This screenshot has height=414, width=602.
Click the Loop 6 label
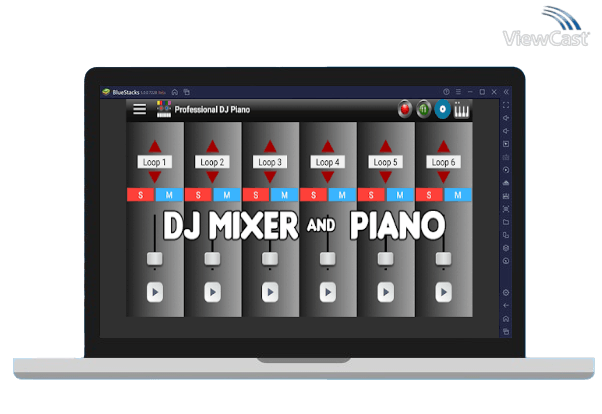coord(443,162)
